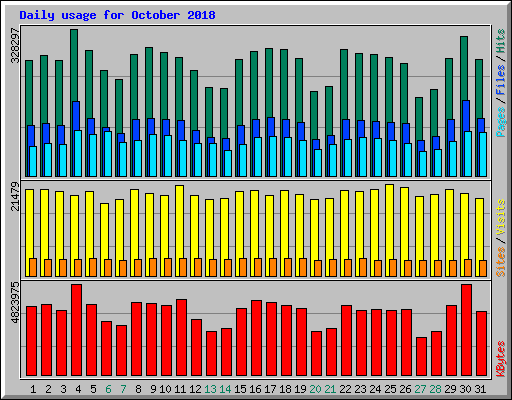The image size is (512, 400).
Task: Click day label 30 on the x-axis
Action: [x=465, y=389]
